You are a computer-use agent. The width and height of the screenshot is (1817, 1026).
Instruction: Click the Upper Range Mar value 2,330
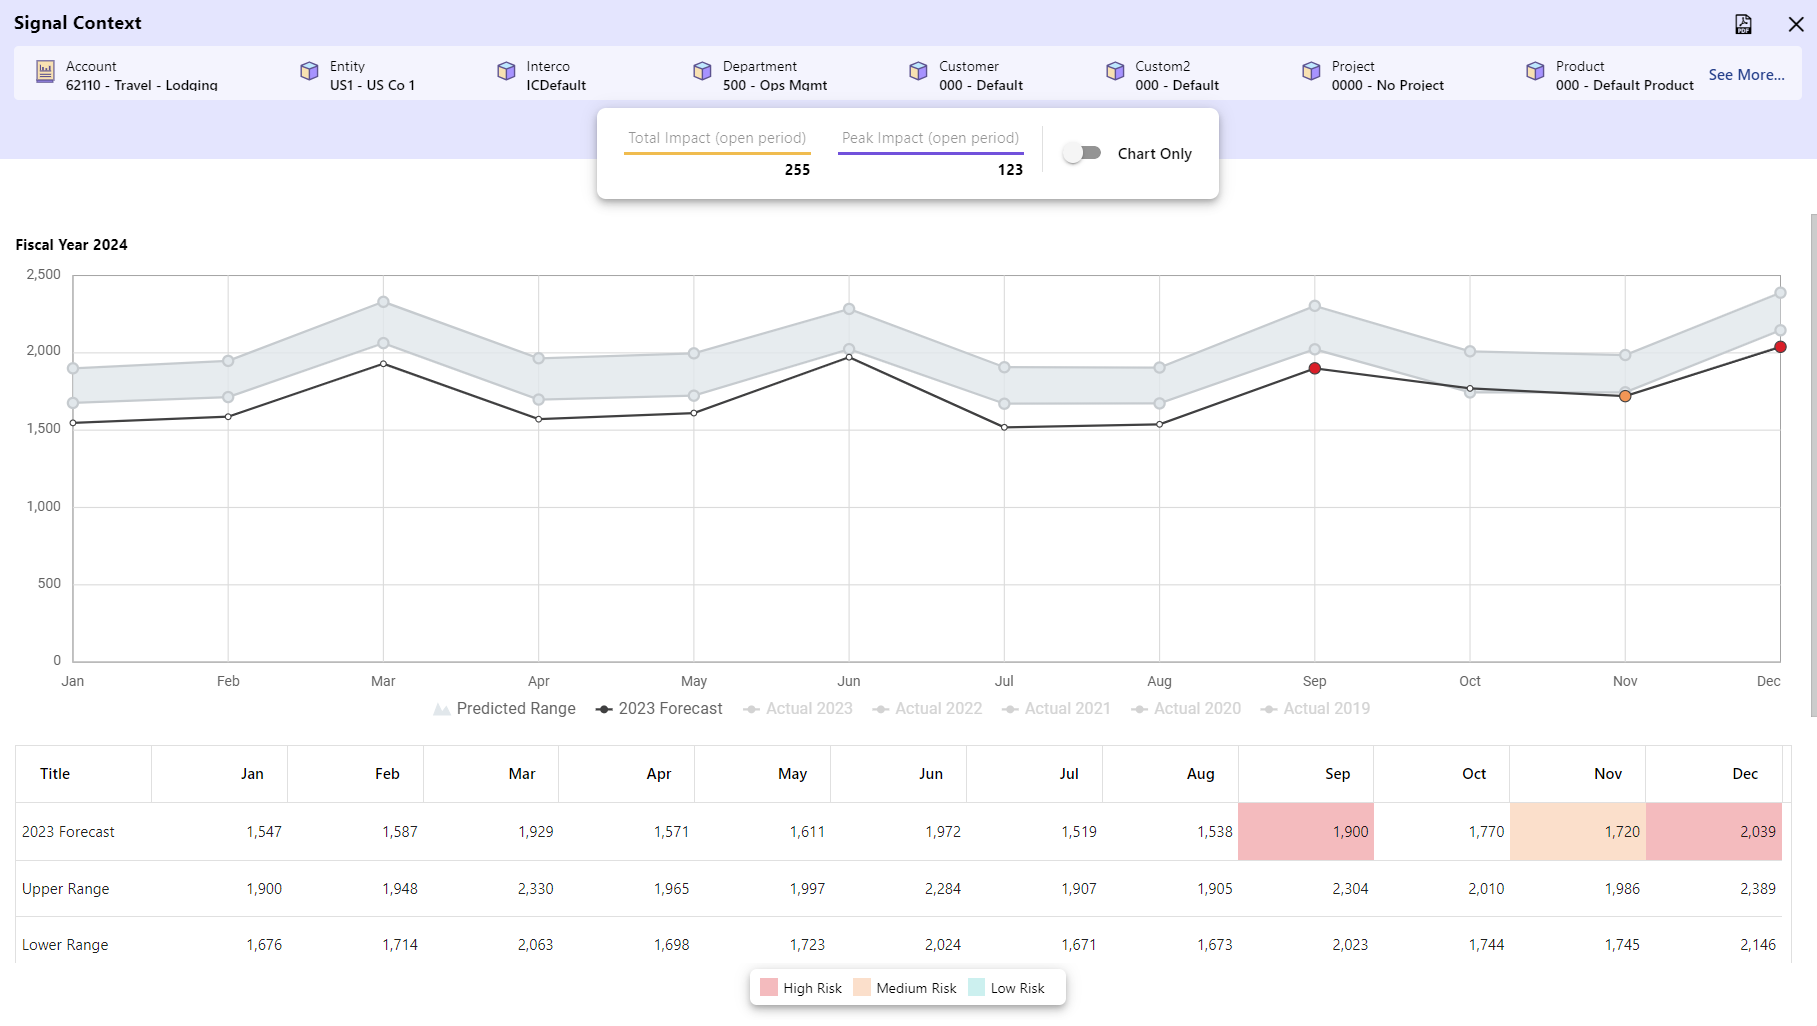click(x=535, y=889)
